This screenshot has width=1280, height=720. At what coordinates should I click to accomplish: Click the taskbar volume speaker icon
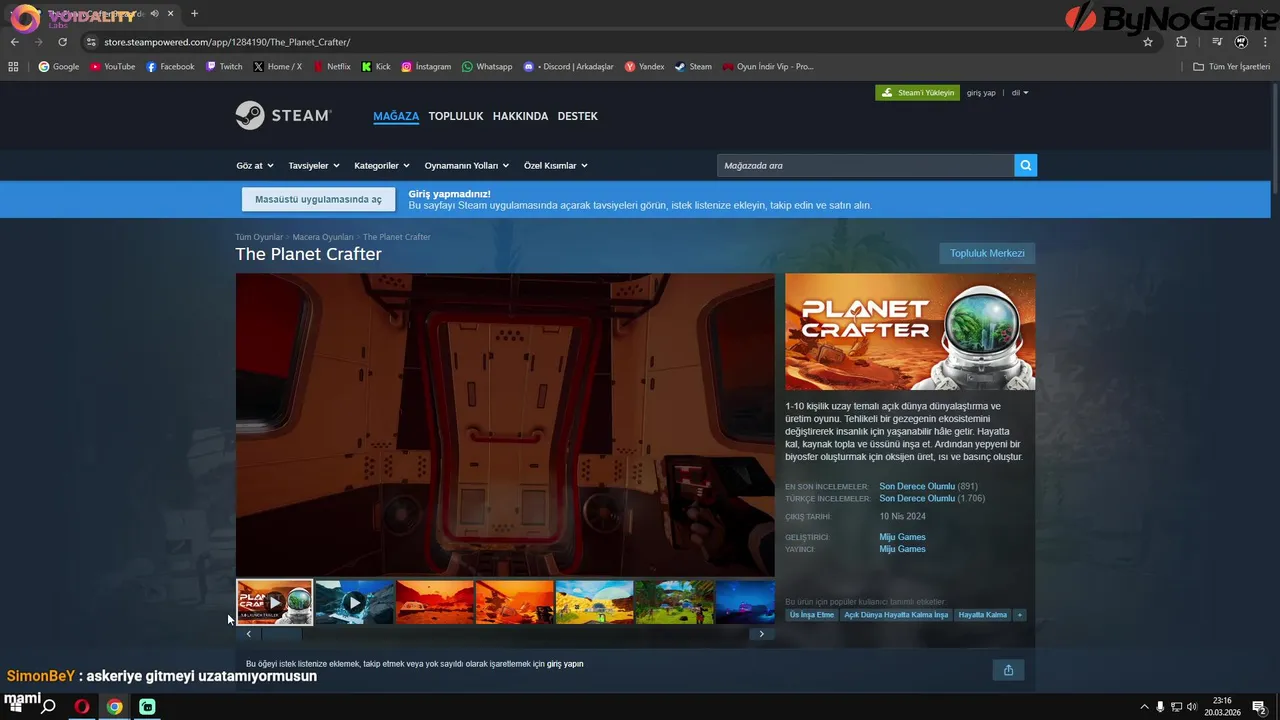[1192, 707]
